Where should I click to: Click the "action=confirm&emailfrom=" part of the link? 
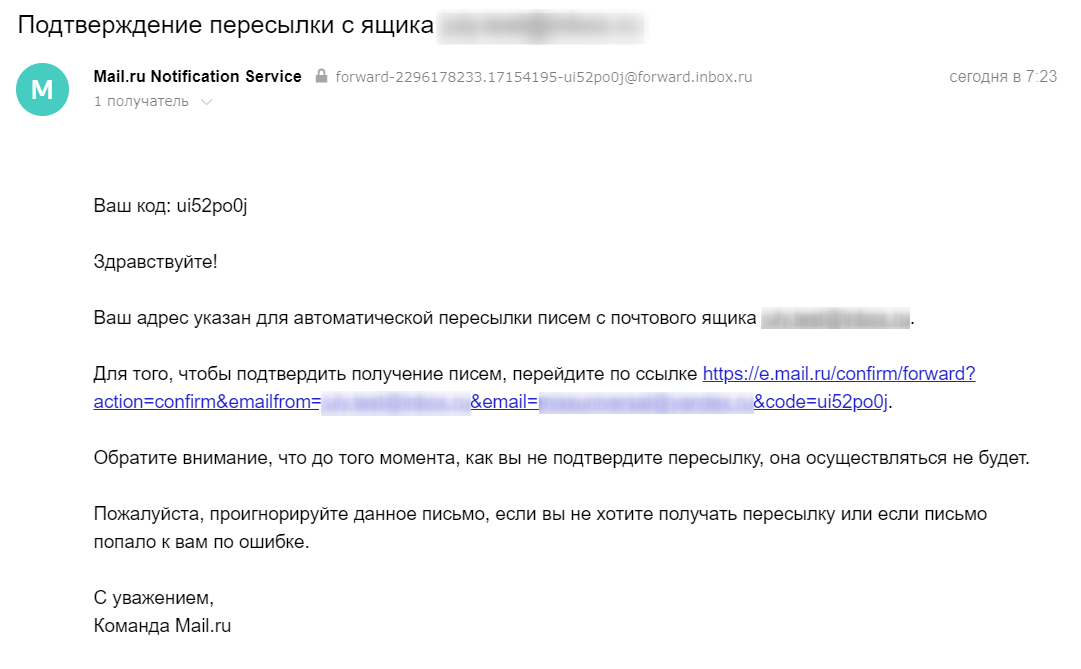[x=206, y=402]
